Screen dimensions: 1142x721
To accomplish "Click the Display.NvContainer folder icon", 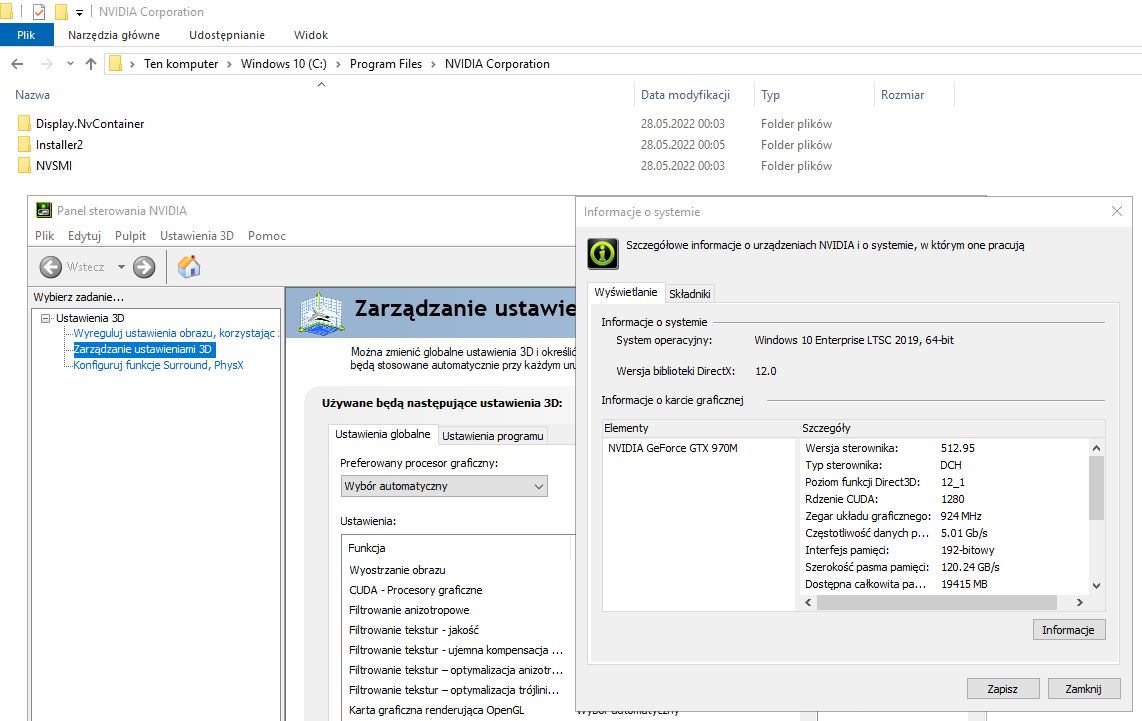I will (x=24, y=124).
